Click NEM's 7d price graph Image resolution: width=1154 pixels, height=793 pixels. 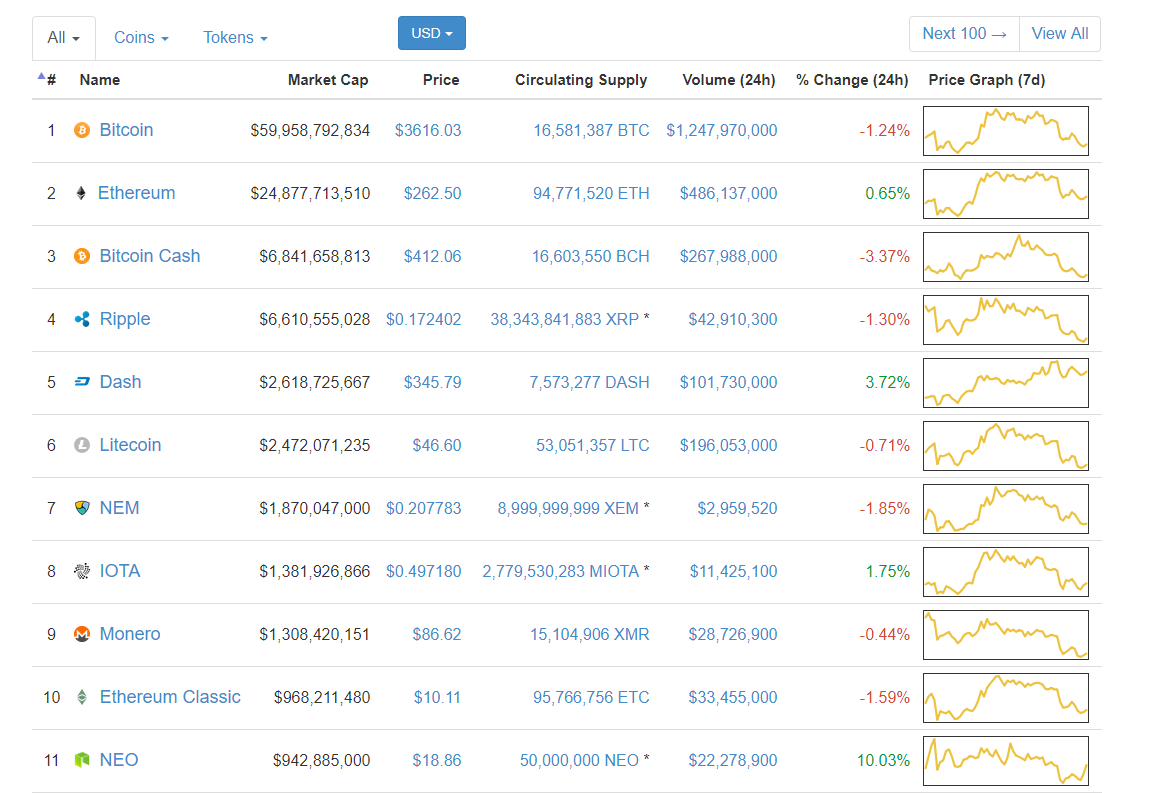(1006, 509)
